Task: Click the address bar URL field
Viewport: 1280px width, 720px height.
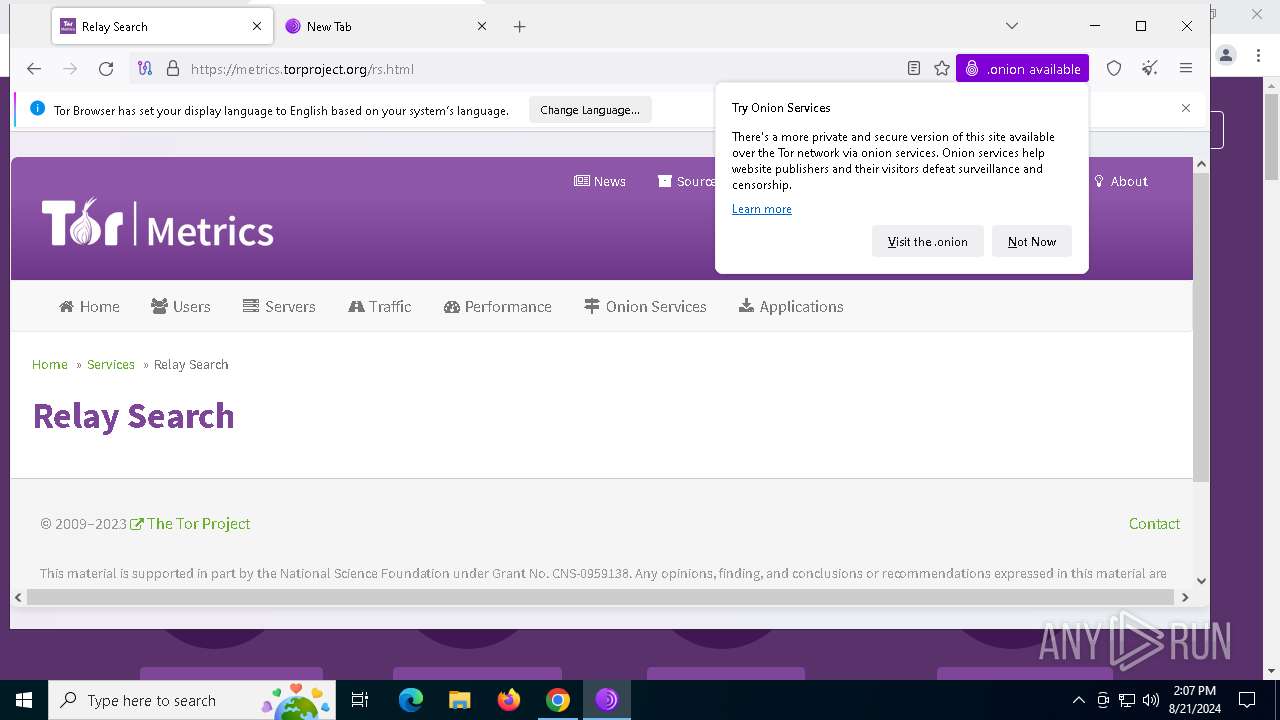Action: [x=540, y=69]
